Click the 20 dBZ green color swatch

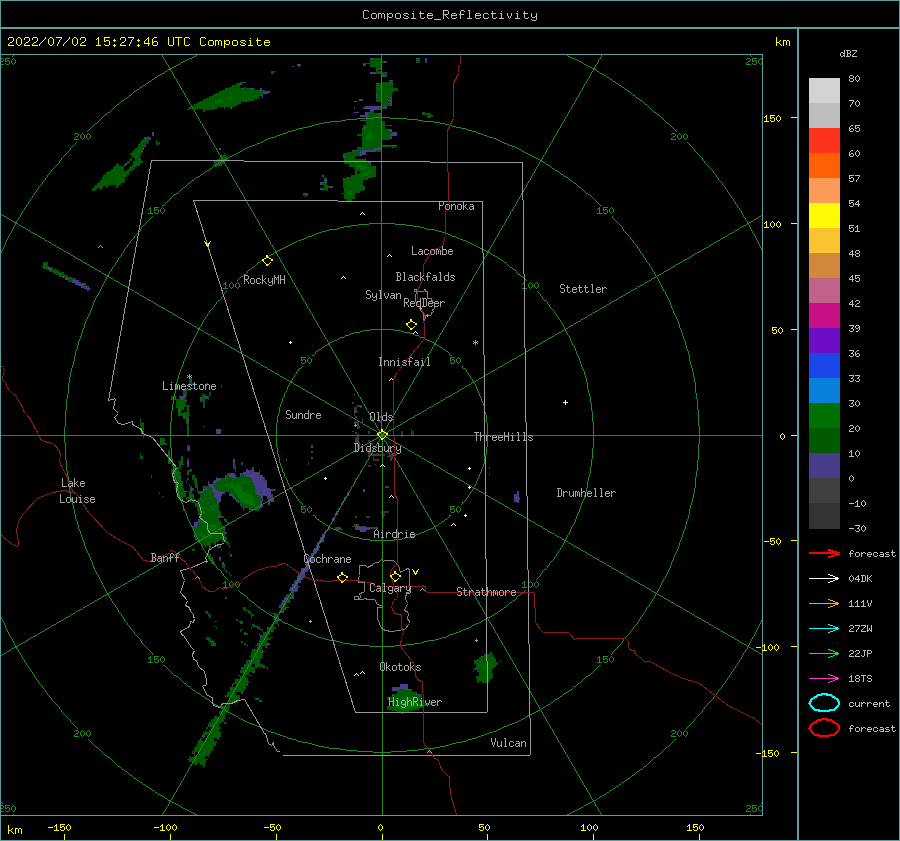pos(824,416)
